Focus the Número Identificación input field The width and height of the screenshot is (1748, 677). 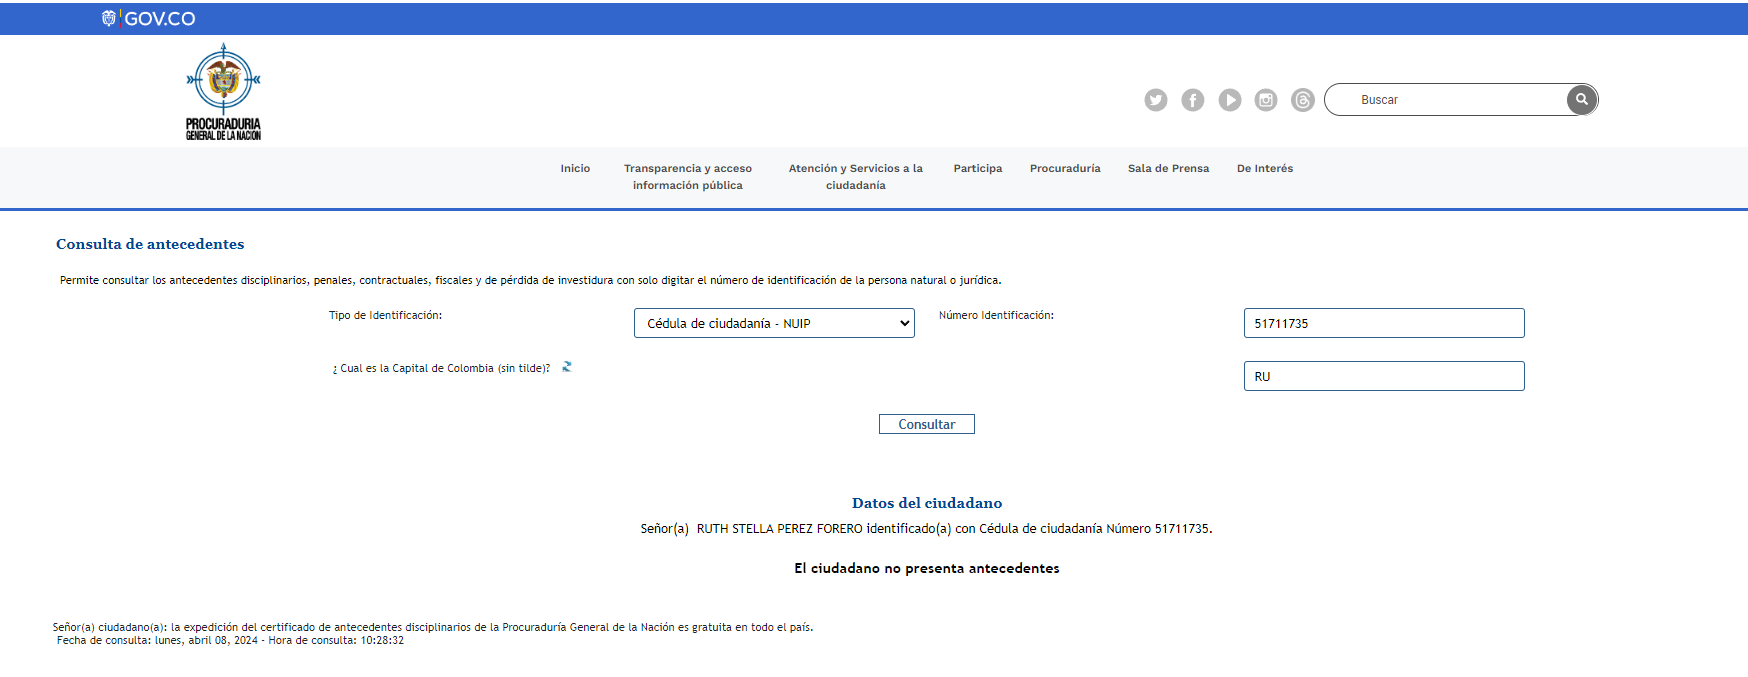1383,323
